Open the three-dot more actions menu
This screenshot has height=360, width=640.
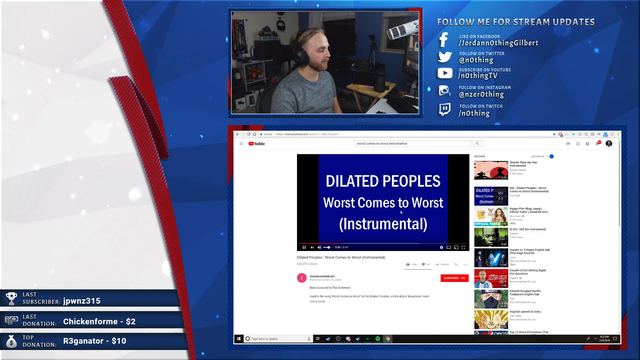pyautogui.click(x=465, y=264)
